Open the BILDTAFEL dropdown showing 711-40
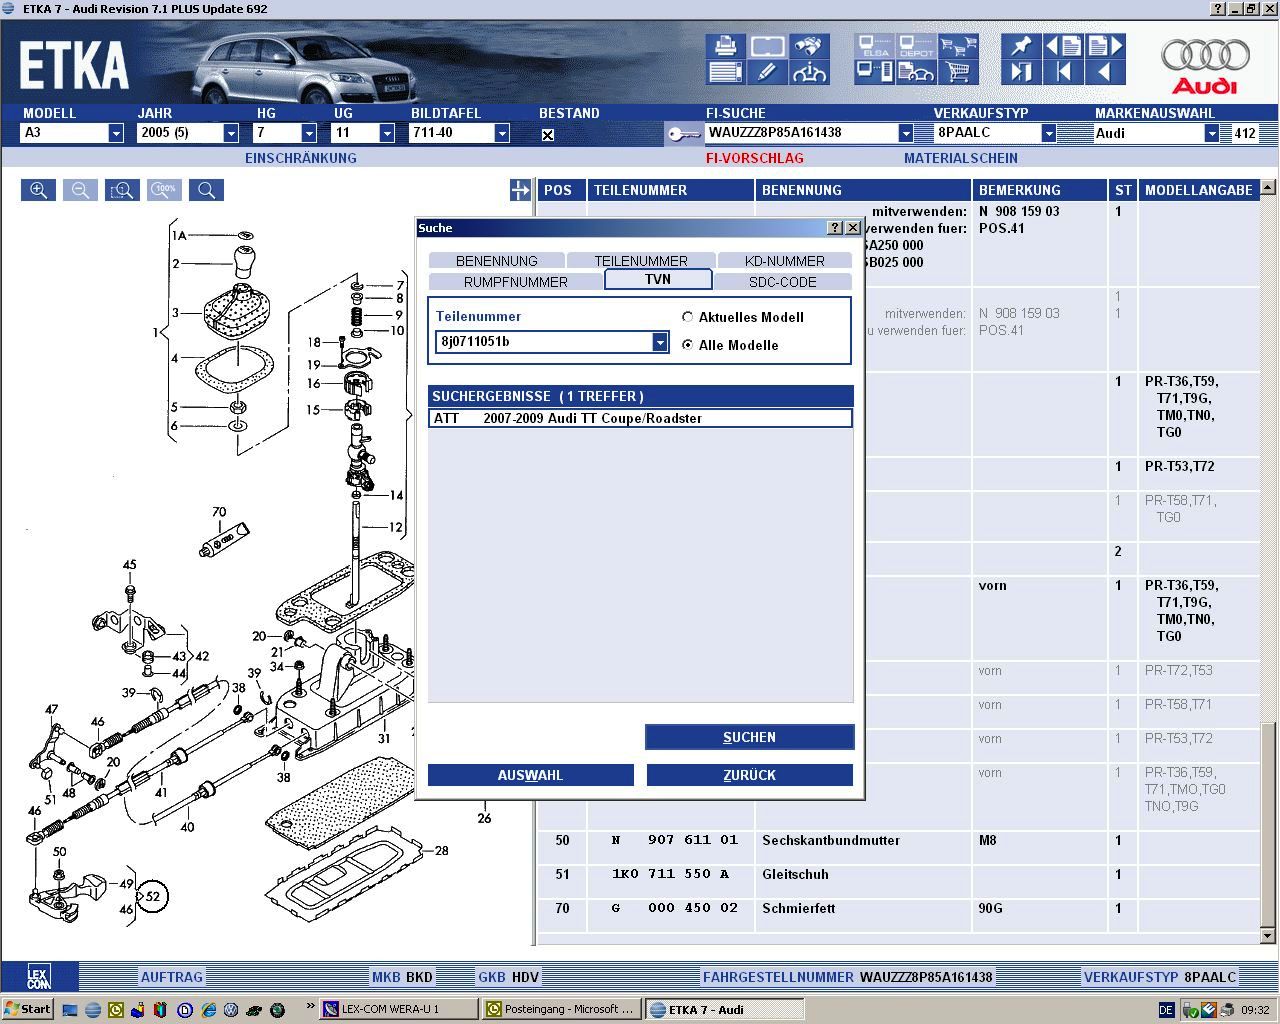The height and width of the screenshot is (1024, 1280). (502, 133)
